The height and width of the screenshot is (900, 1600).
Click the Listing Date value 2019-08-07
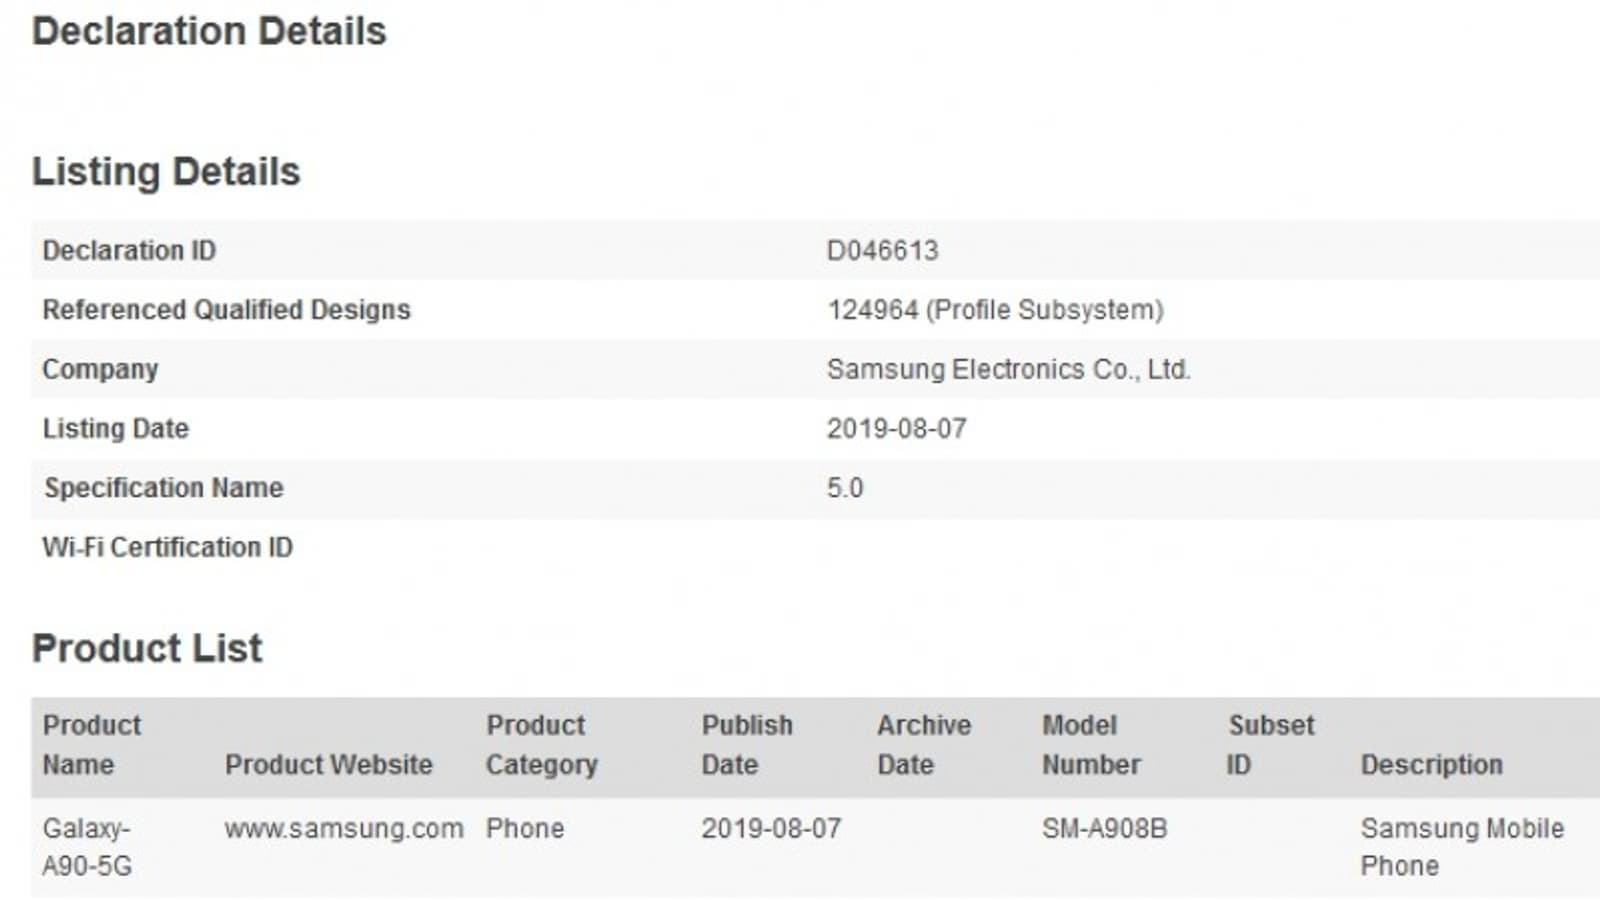pyautogui.click(x=896, y=429)
